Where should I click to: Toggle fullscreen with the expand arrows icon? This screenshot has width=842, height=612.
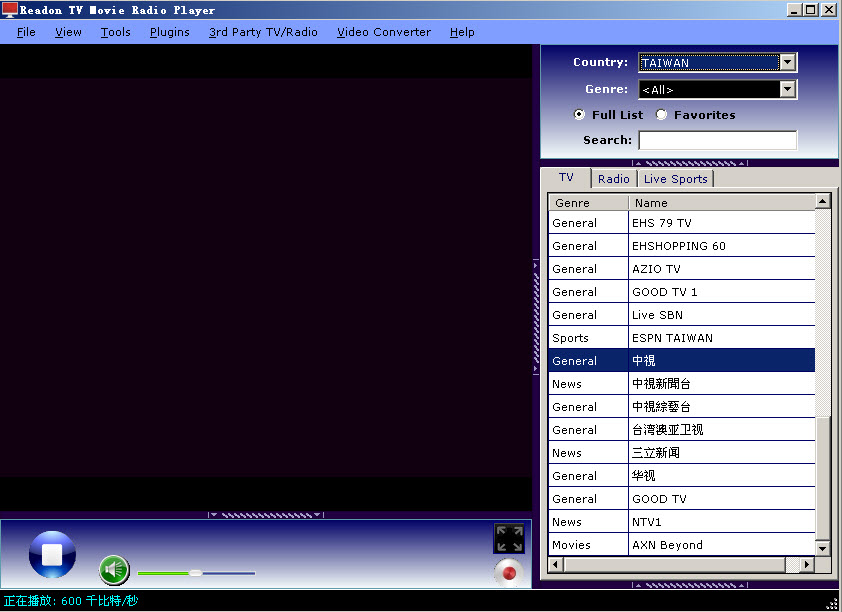509,538
